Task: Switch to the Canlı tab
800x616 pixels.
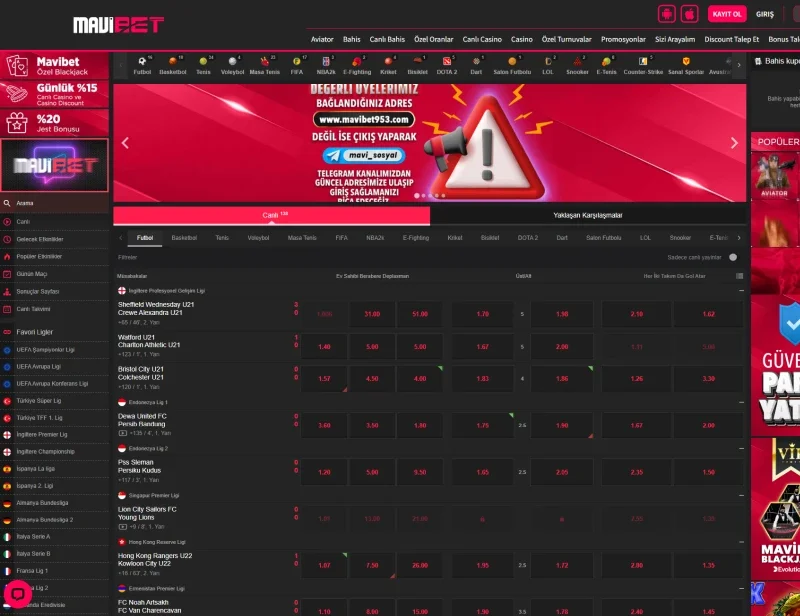Action: [x=271, y=215]
